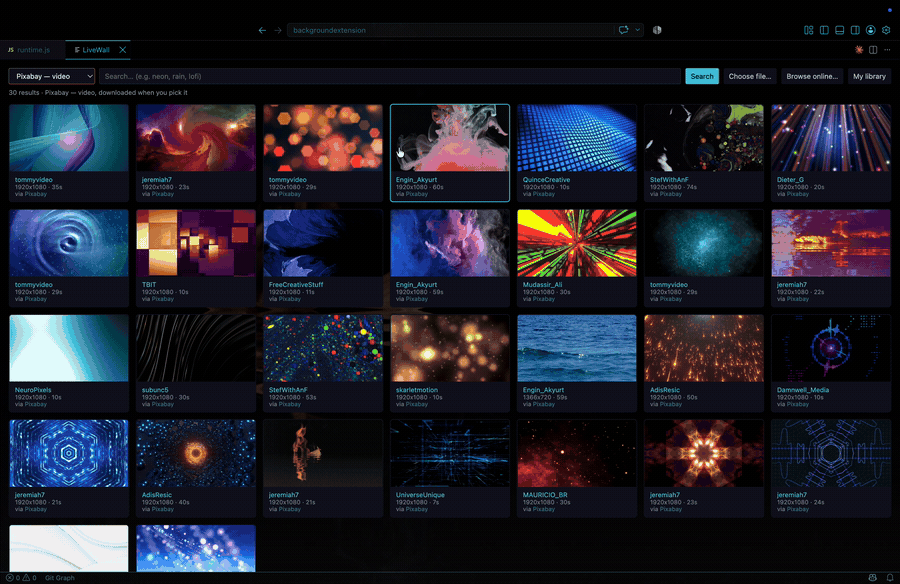Toggle the secondary sidebar layout icon
Viewport: 900px width, 584px height.
pyautogui.click(x=855, y=30)
